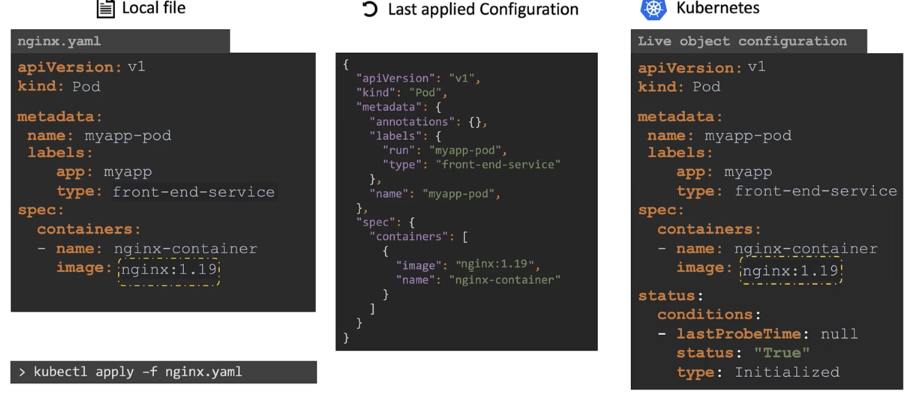Image resolution: width=907 pixels, height=398 pixels.
Task: Click 'kind: Pod' in nginx.yaml
Action: point(58,87)
